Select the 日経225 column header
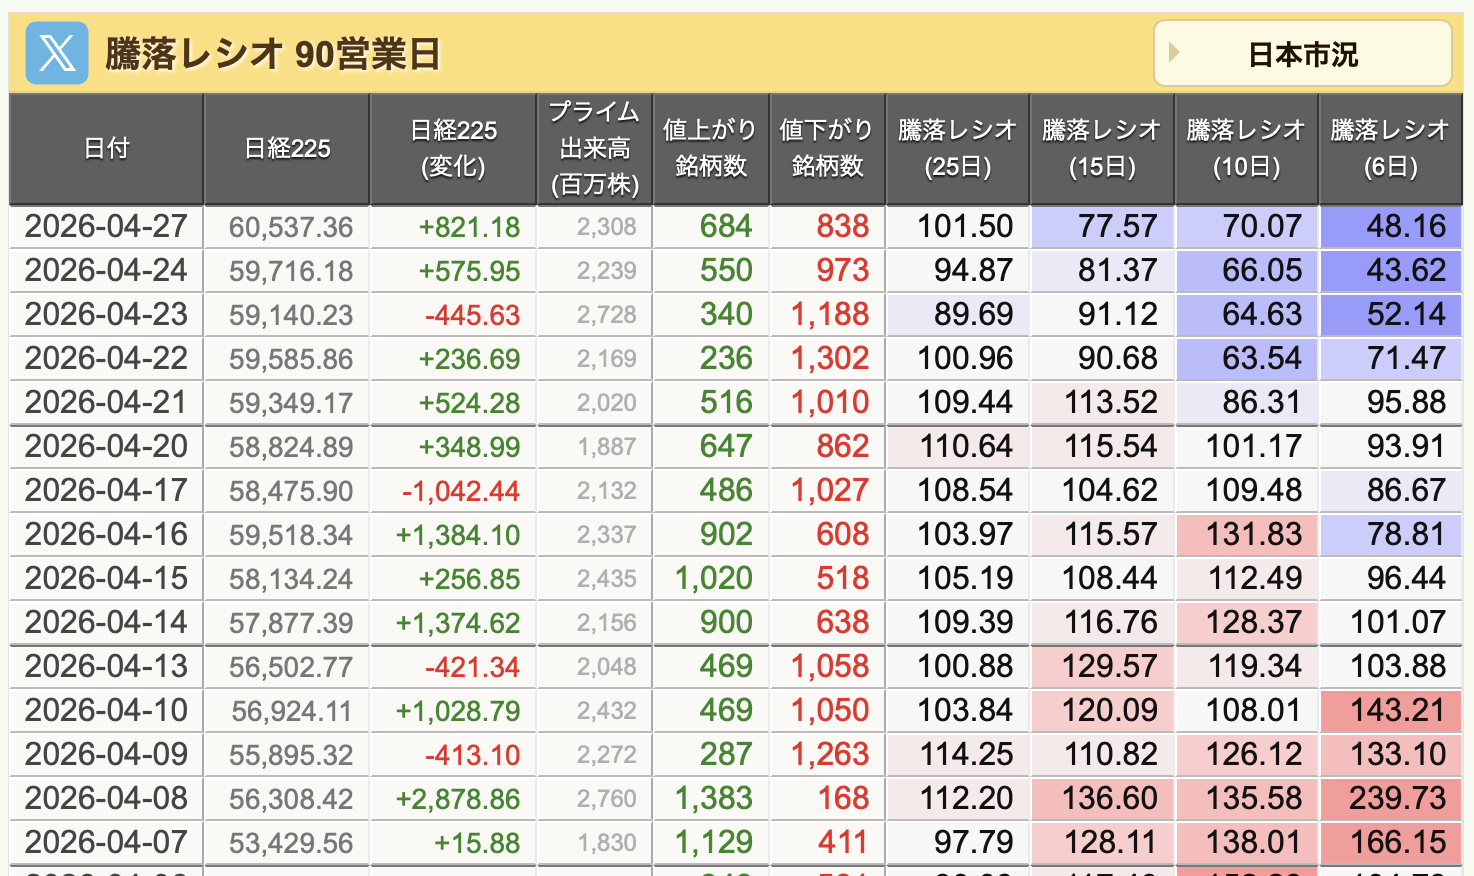1474x876 pixels. (287, 149)
